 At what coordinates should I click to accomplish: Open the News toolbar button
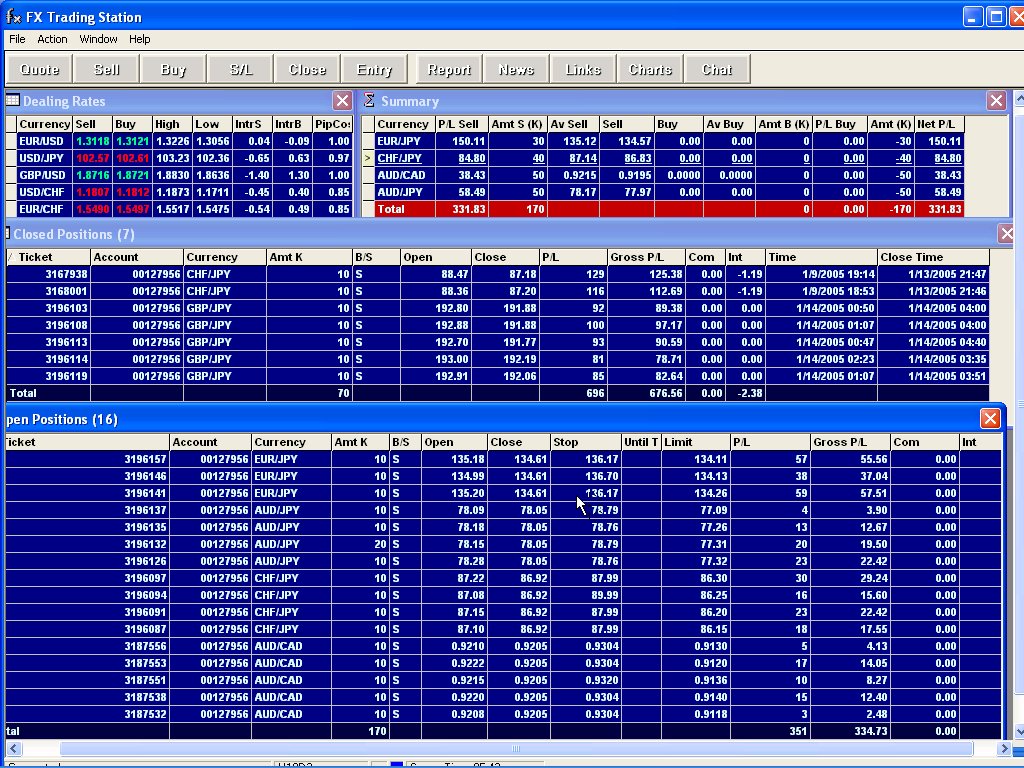click(516, 69)
